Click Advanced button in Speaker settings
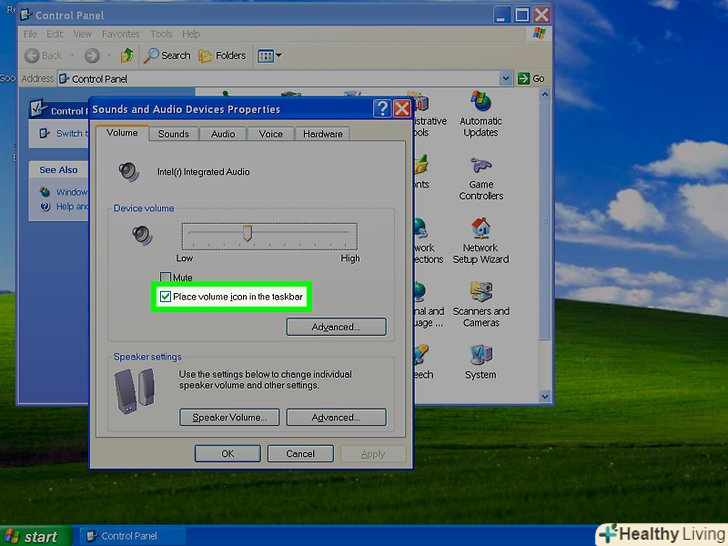Screen dimensions: 728x546 [336, 417]
